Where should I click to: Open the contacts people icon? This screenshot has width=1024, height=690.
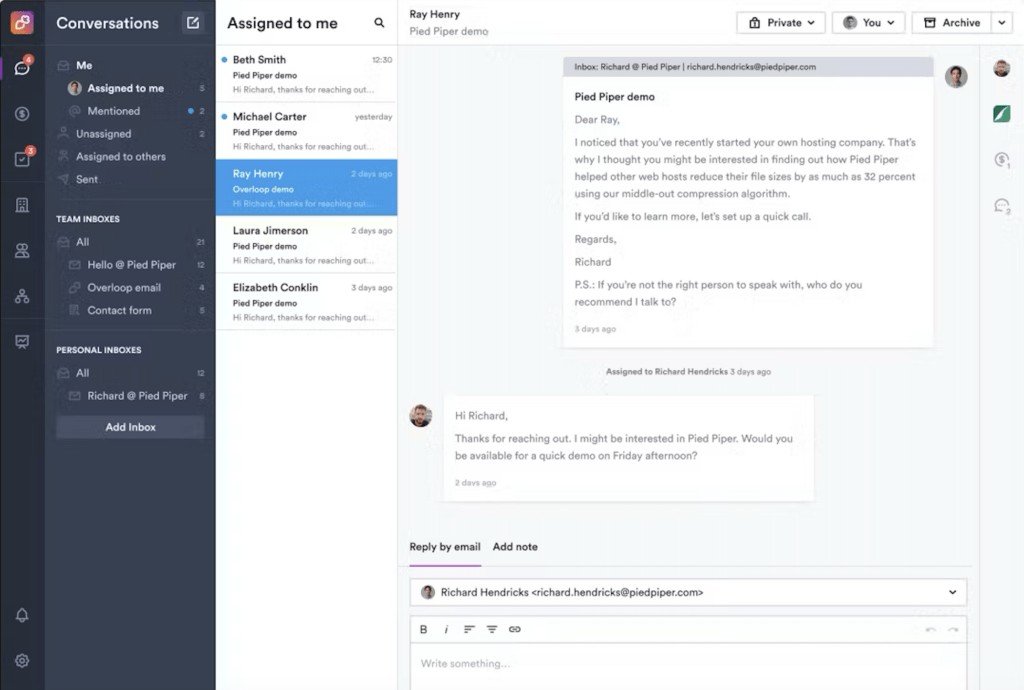click(x=22, y=251)
